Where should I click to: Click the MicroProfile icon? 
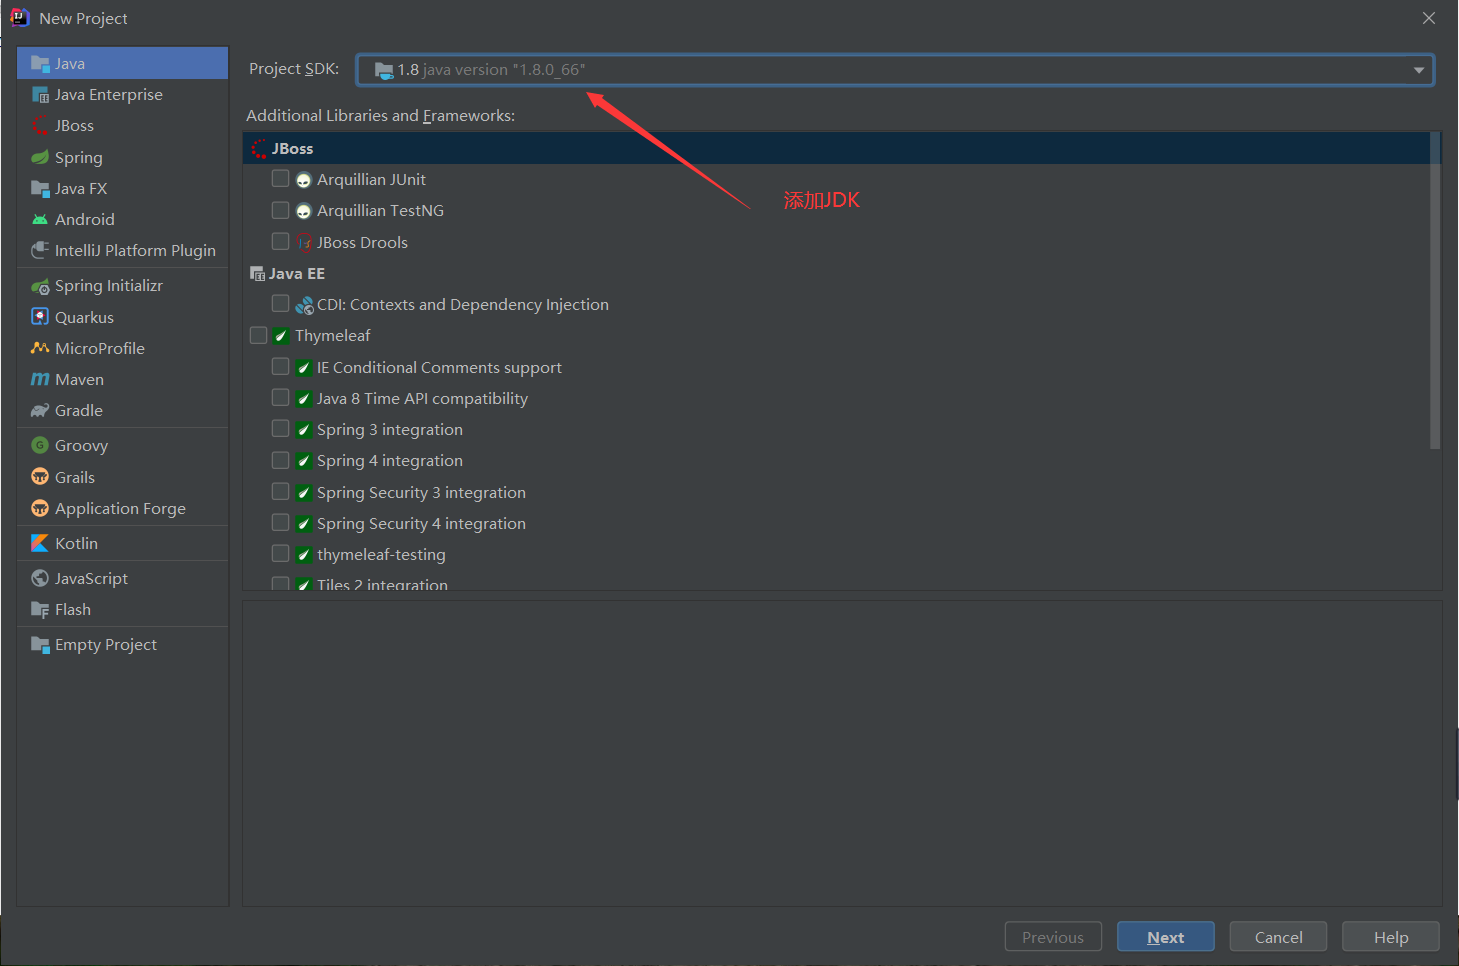coord(40,348)
